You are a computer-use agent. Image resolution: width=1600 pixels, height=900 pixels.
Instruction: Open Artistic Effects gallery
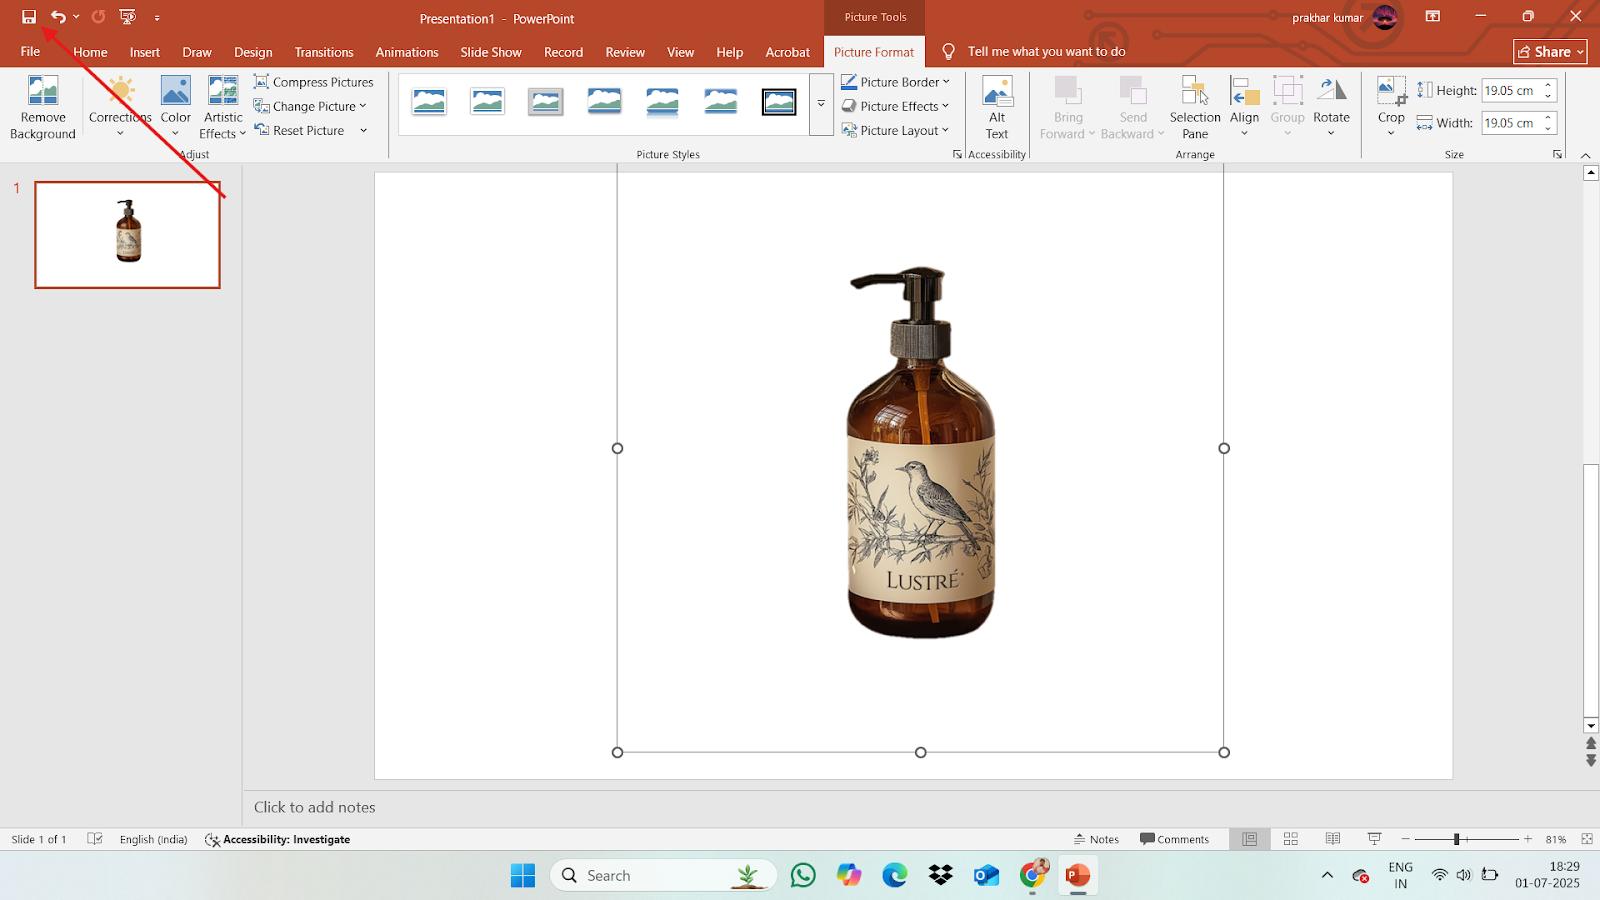click(222, 107)
